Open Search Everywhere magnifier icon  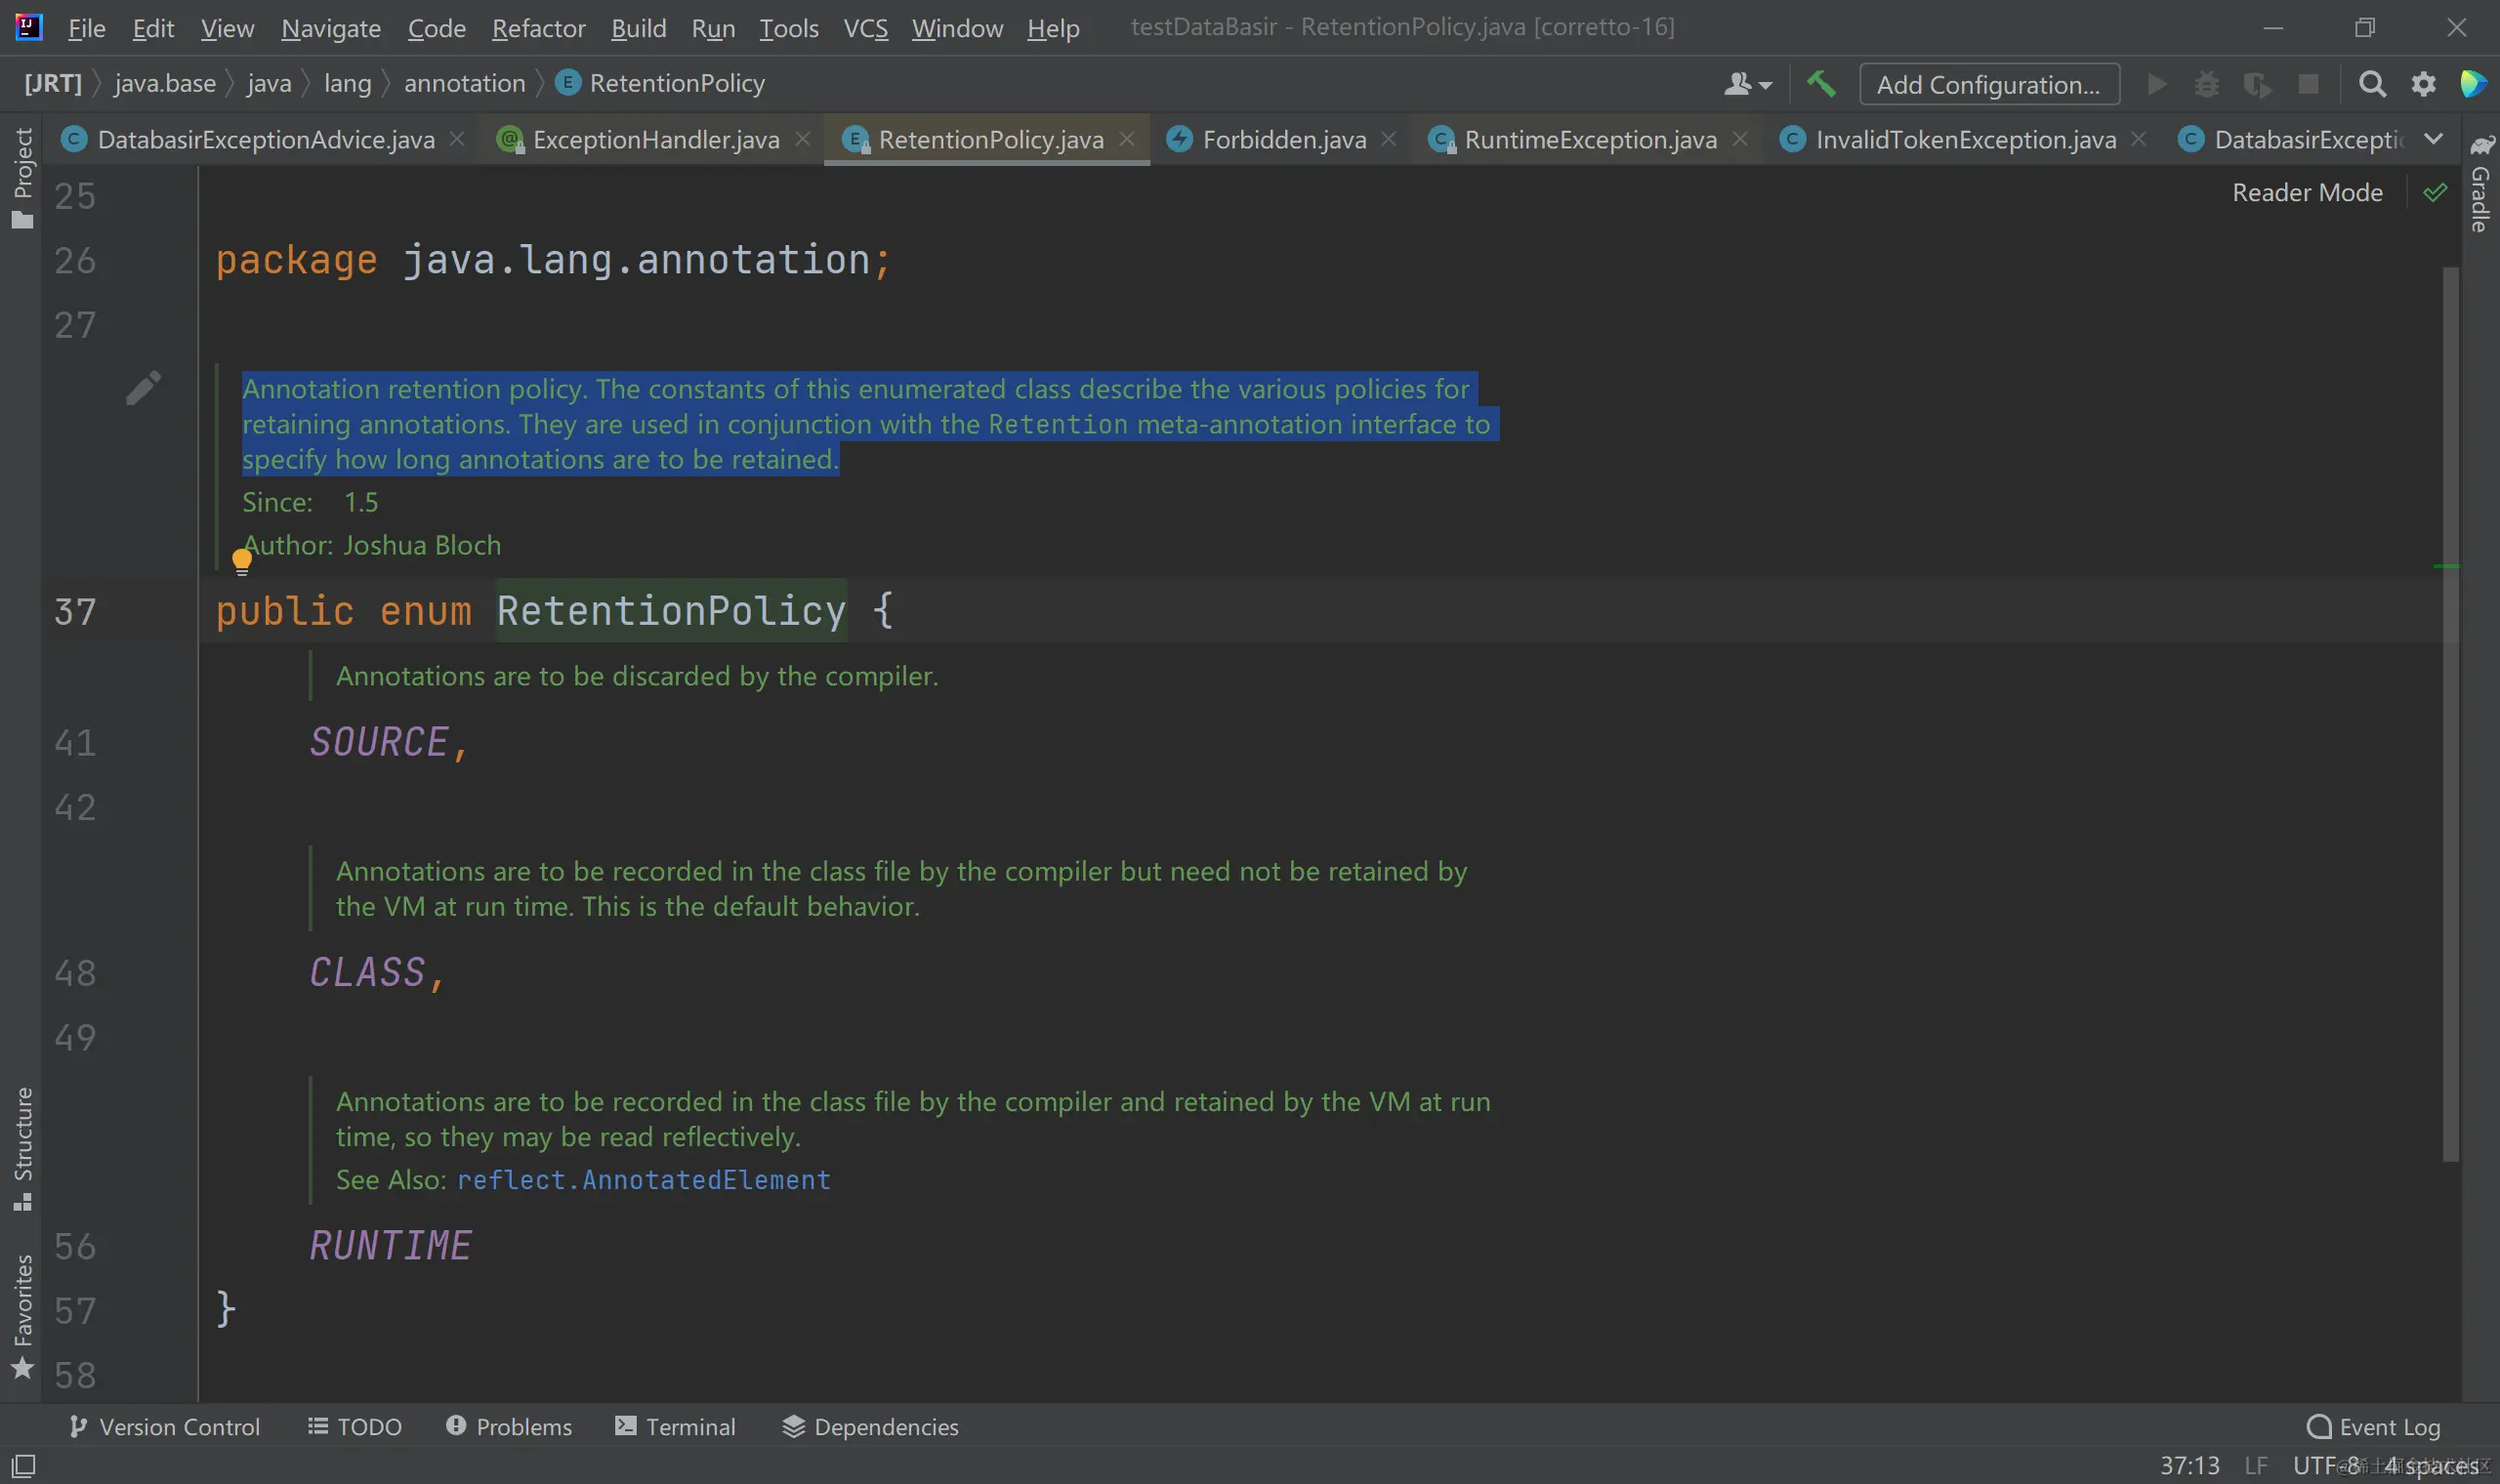click(x=2371, y=84)
